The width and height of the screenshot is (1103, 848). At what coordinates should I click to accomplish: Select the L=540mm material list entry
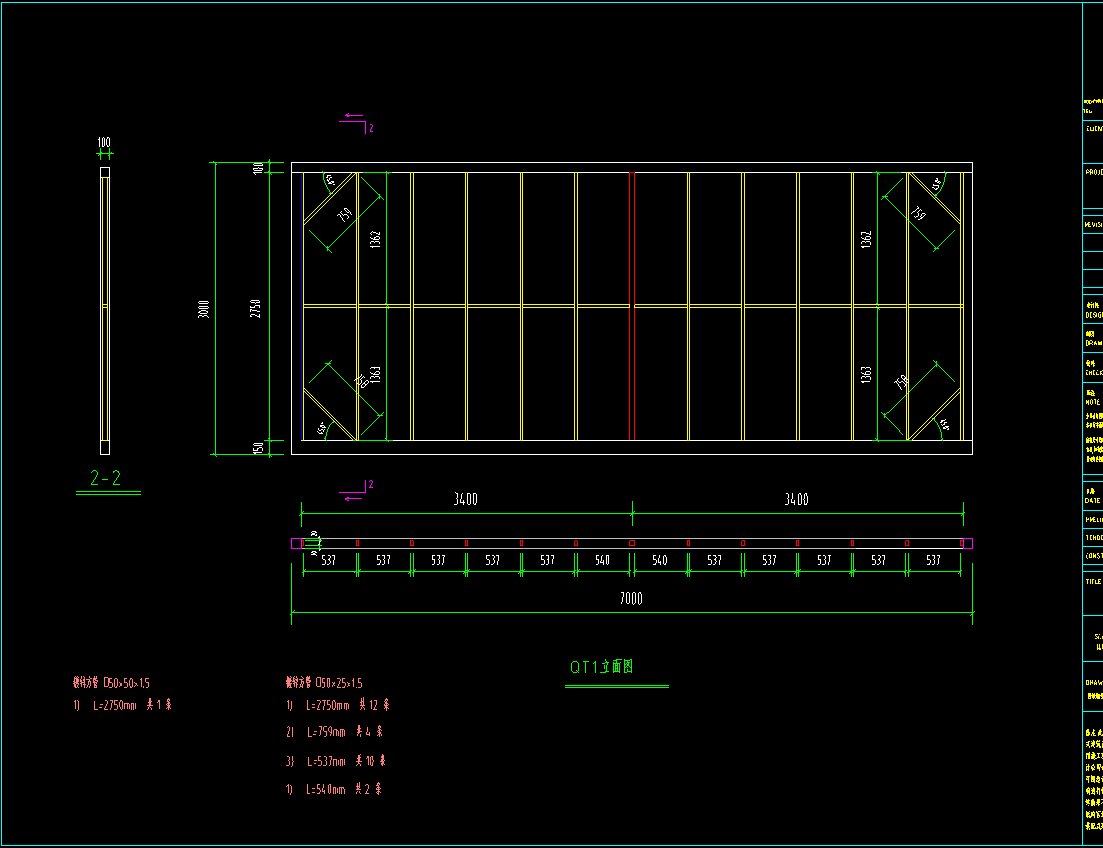(x=335, y=790)
